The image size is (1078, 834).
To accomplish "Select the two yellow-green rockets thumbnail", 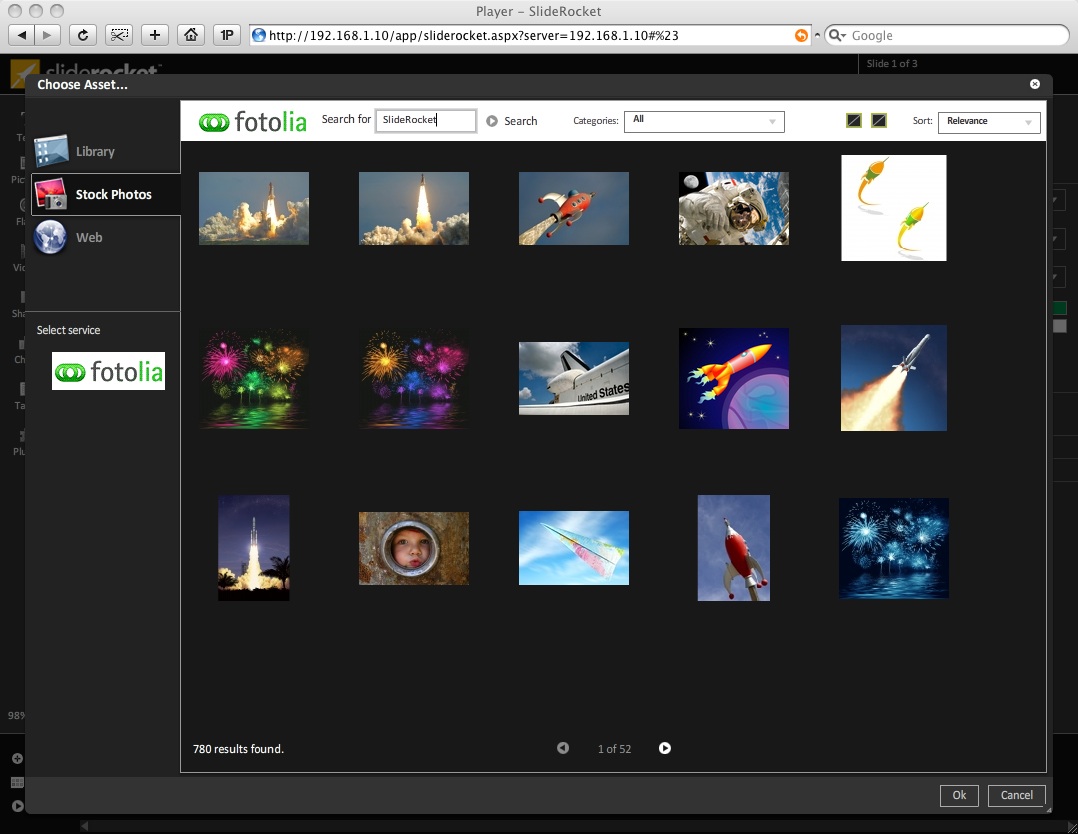I will click(894, 208).
